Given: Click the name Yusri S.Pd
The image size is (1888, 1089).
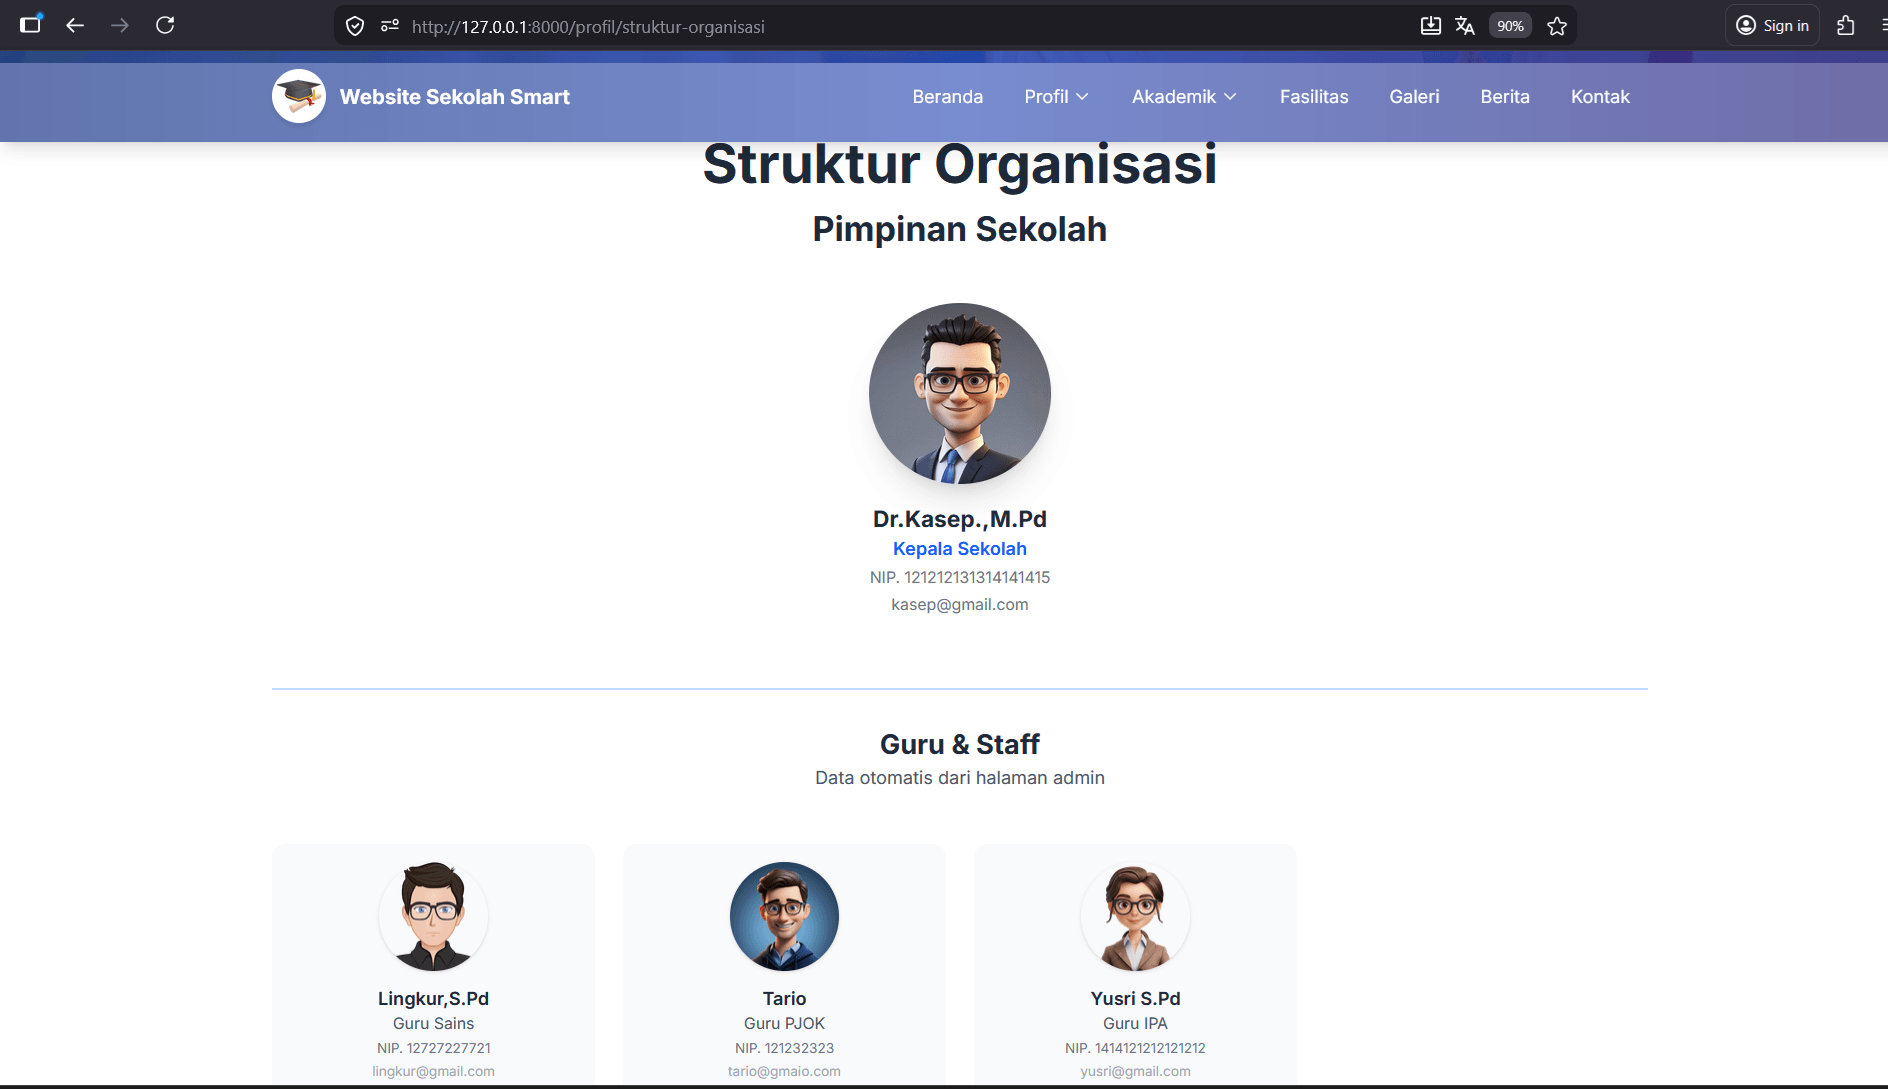Looking at the screenshot, I should [1136, 999].
